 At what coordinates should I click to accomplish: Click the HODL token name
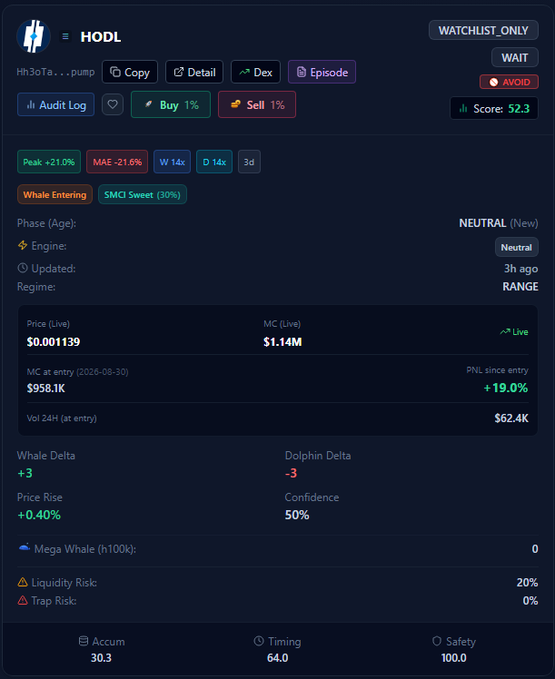pyautogui.click(x=101, y=36)
